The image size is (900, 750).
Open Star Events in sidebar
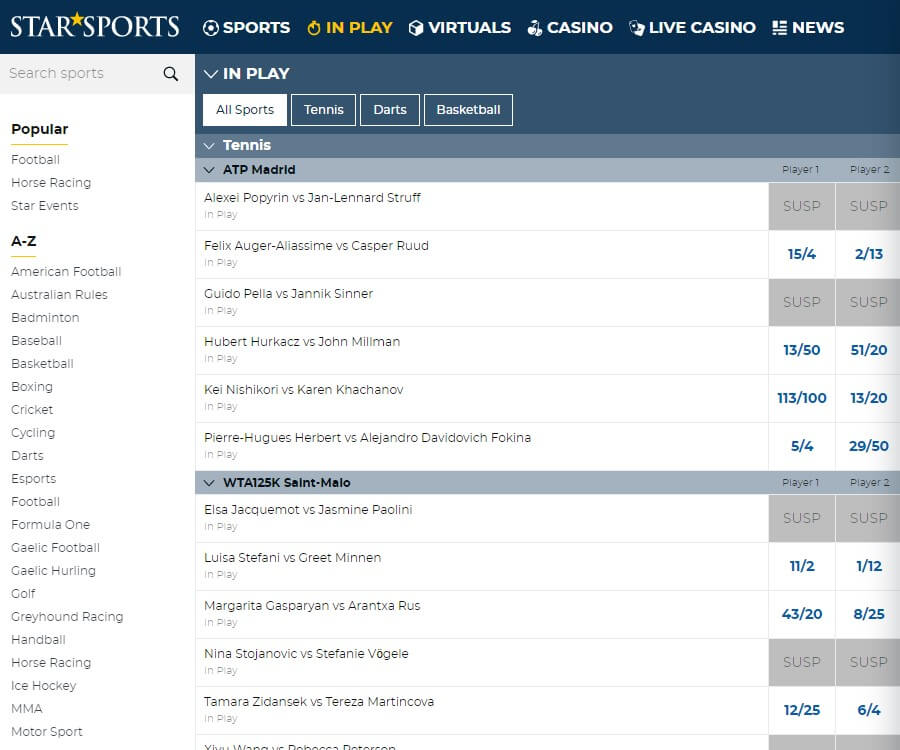(45, 205)
